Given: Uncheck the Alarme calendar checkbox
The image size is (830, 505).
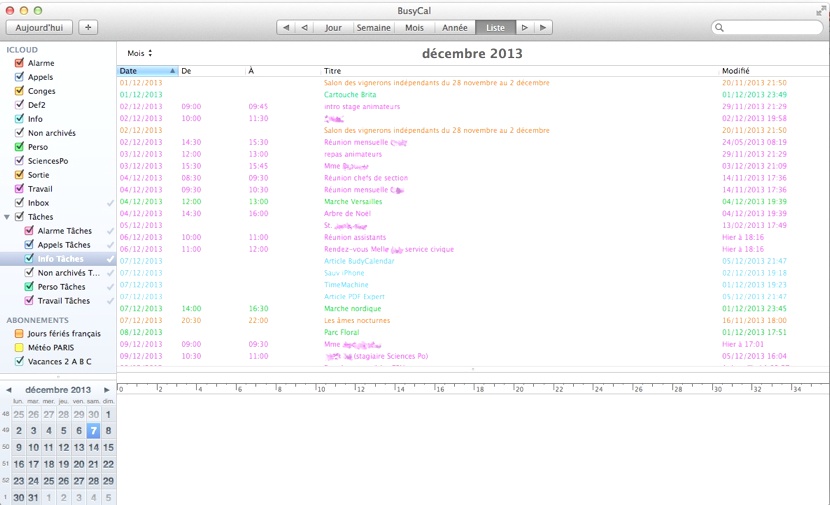Looking at the screenshot, I should [19, 63].
